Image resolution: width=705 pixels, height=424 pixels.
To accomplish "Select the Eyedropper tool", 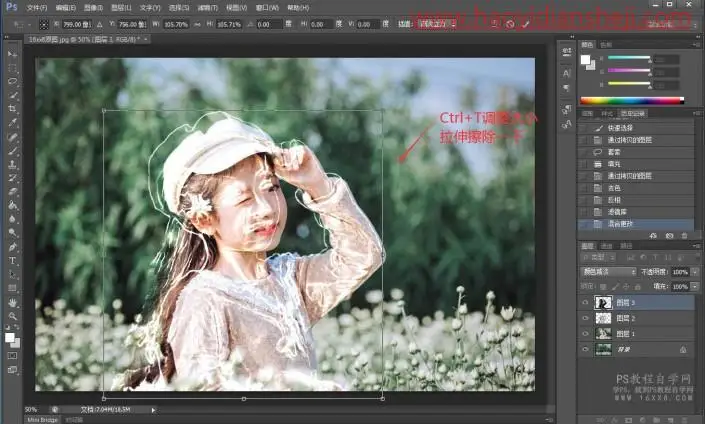I will point(12,123).
